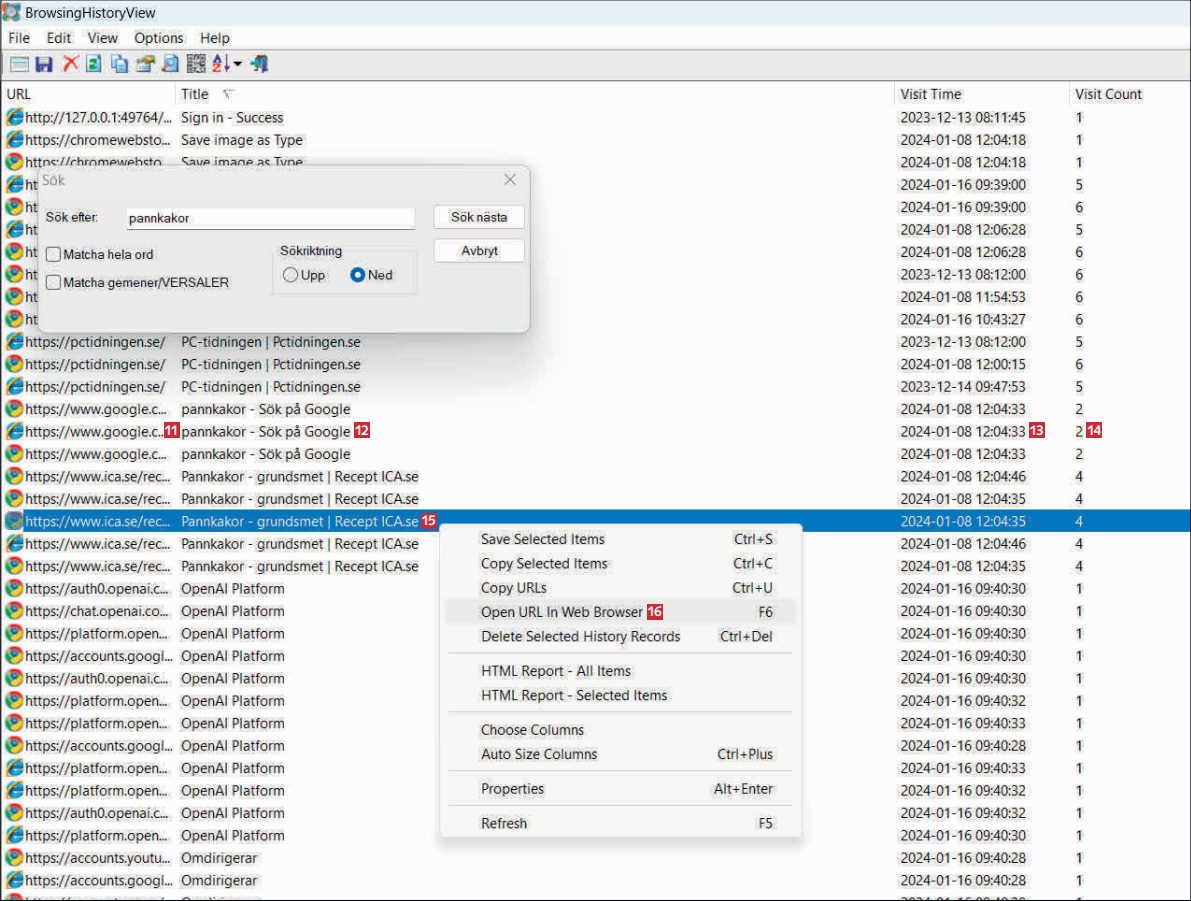Choose Open URL In Web Browser
Image resolution: width=1191 pixels, height=901 pixels.
pos(561,612)
